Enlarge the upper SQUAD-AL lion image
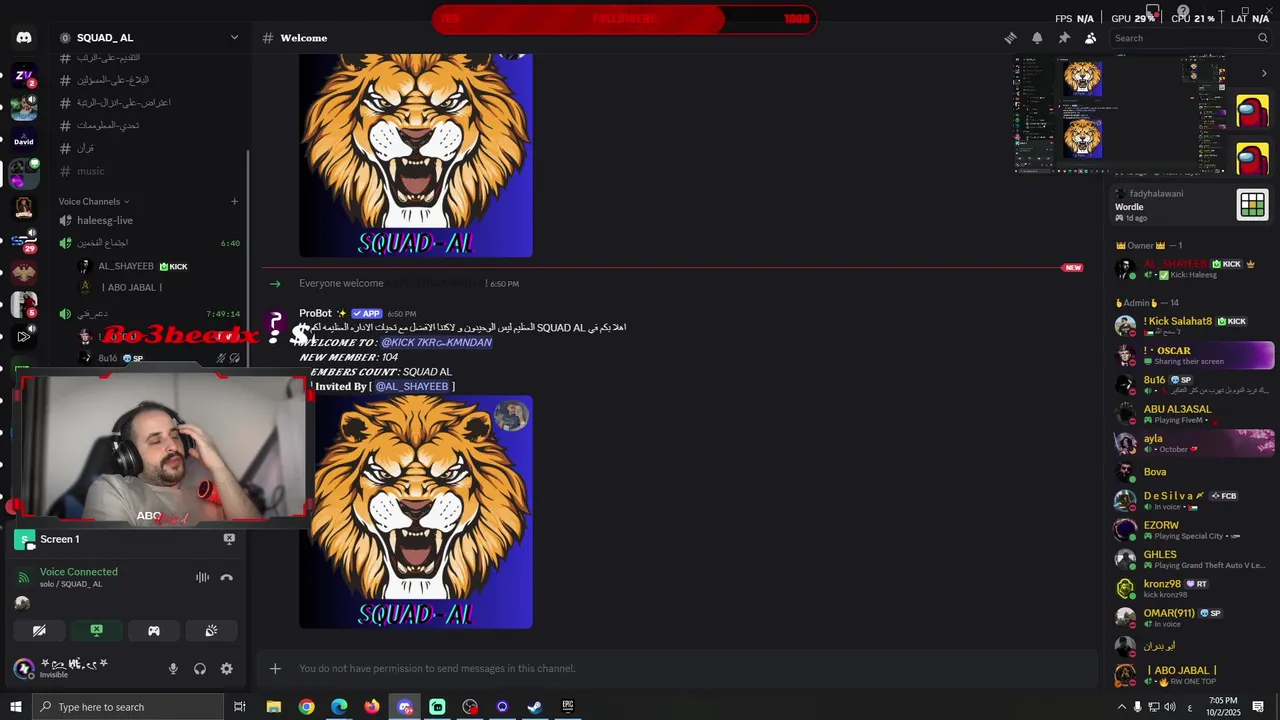Screen dimensions: 1280x720 tap(416, 156)
